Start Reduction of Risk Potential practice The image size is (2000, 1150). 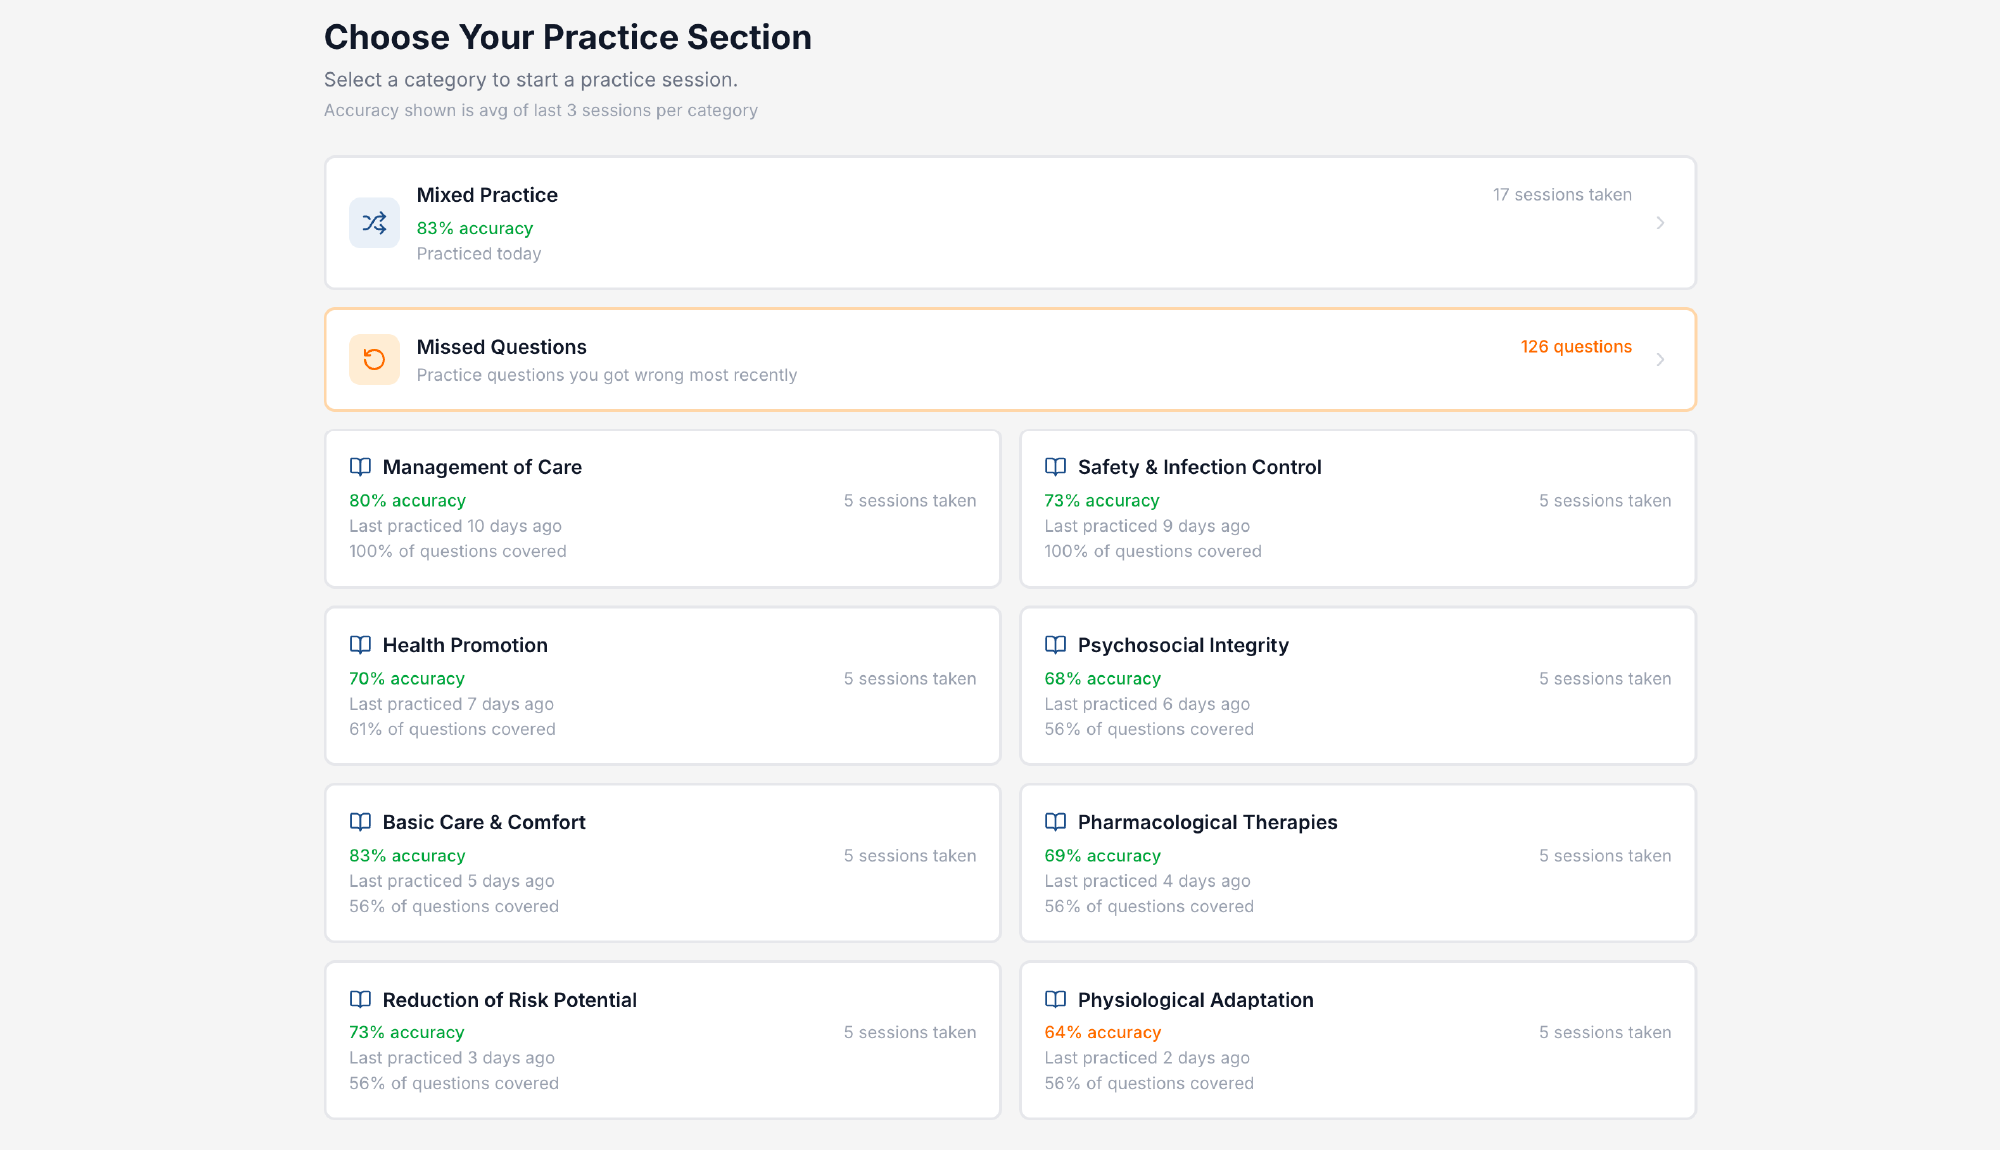(662, 1040)
